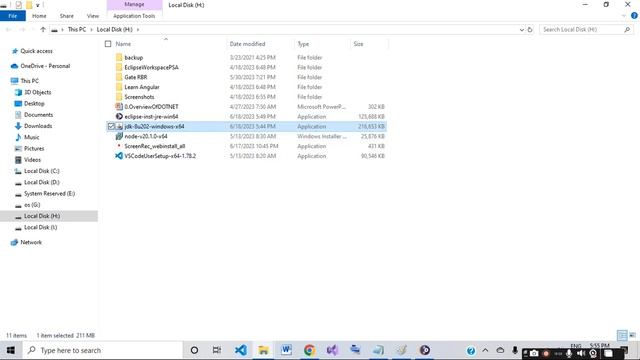Select the 0.OverviewOfDOTNET PowerPoint file icon

(x=119, y=107)
